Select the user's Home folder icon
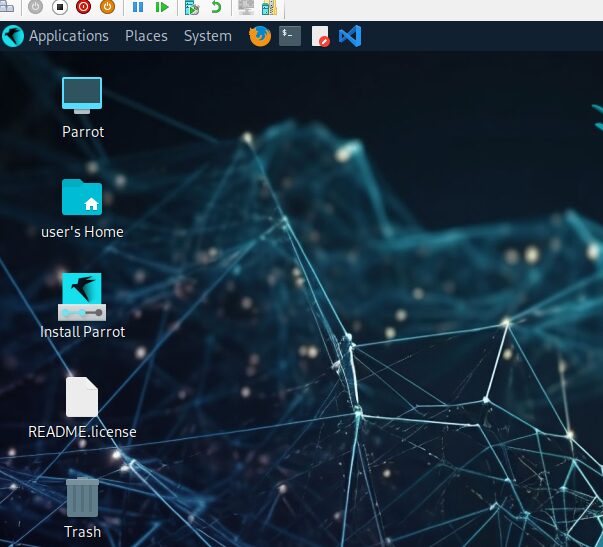The image size is (603, 547). [x=82, y=197]
